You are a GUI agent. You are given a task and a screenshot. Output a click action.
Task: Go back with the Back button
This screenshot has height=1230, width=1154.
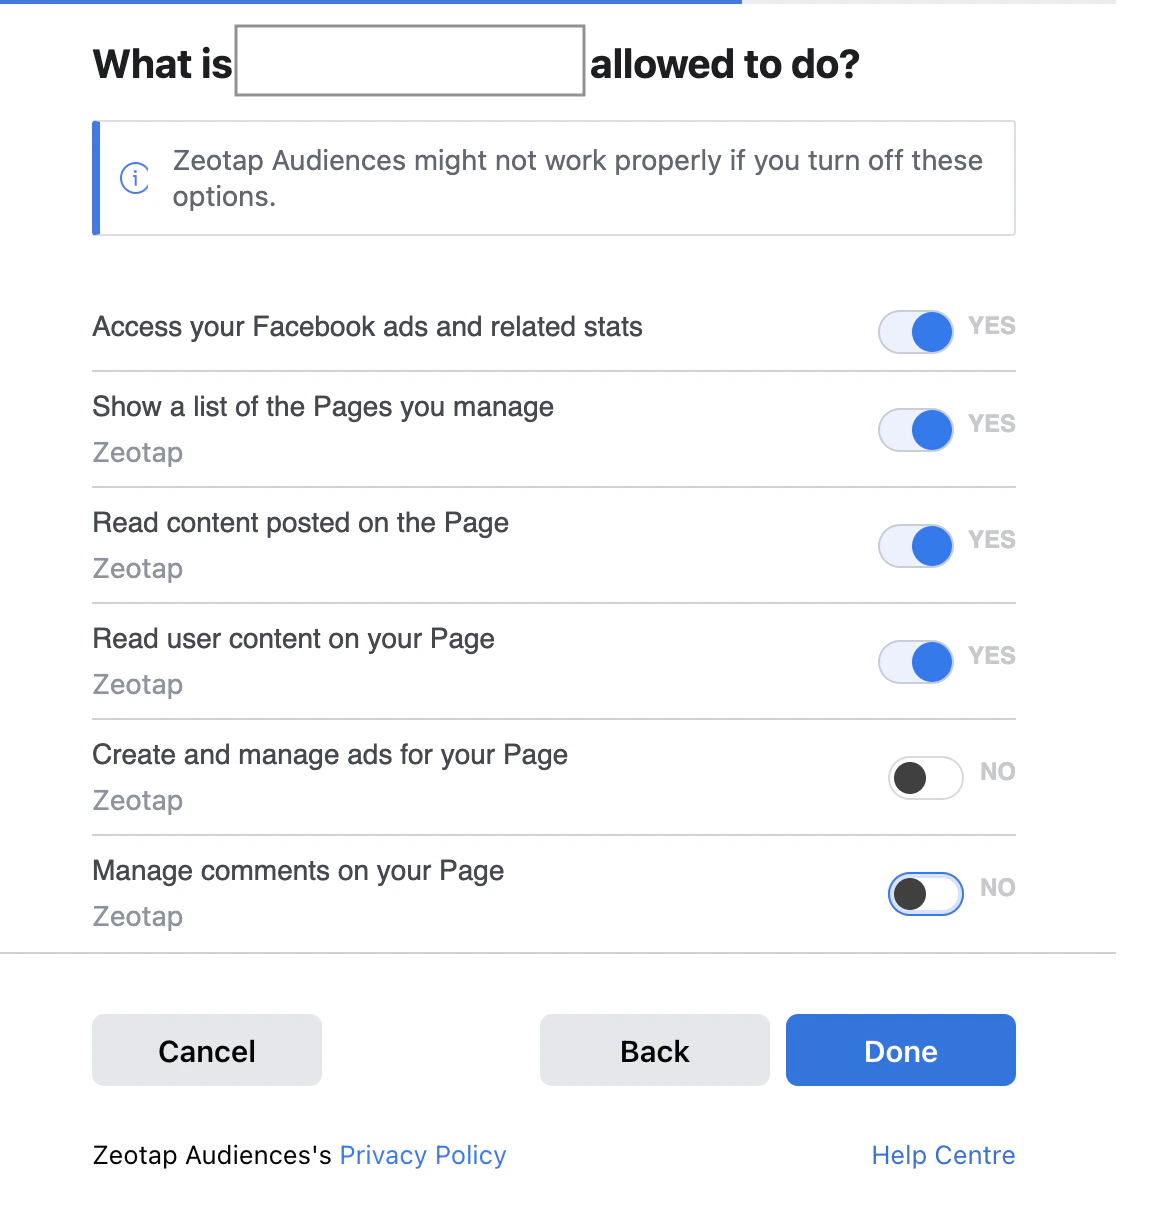click(x=655, y=1050)
